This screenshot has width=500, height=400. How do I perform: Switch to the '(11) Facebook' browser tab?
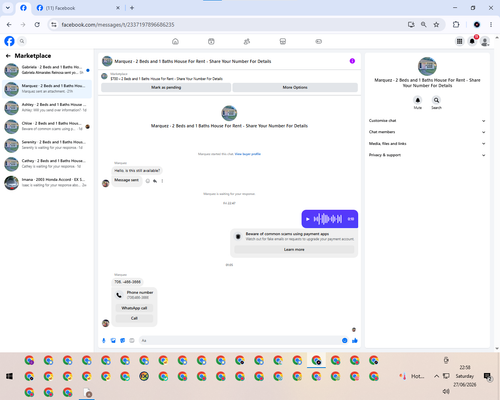pos(78,8)
